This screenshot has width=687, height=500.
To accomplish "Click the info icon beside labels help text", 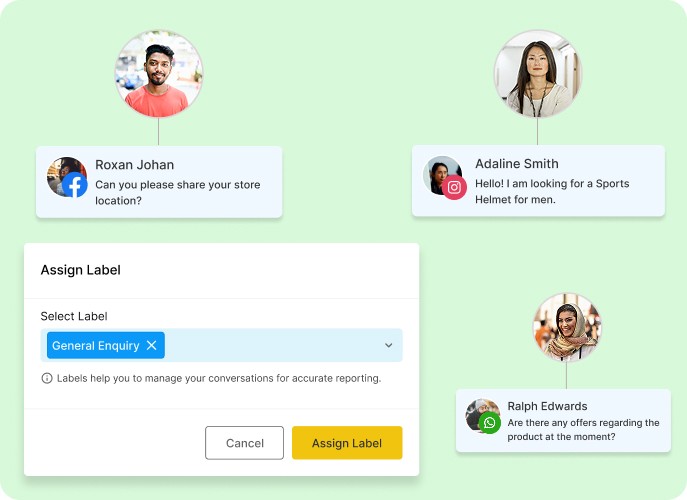I will point(47,378).
